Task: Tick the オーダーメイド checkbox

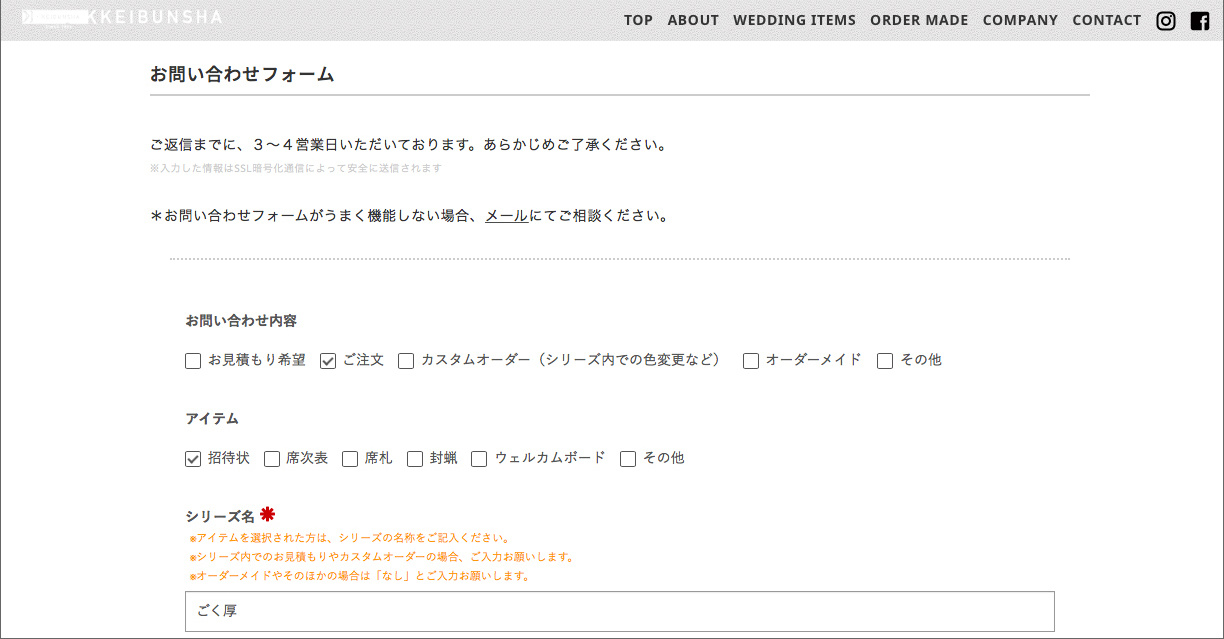Action: click(x=751, y=361)
